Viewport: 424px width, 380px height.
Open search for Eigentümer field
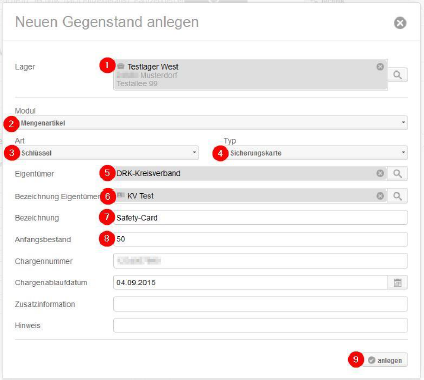point(397,173)
